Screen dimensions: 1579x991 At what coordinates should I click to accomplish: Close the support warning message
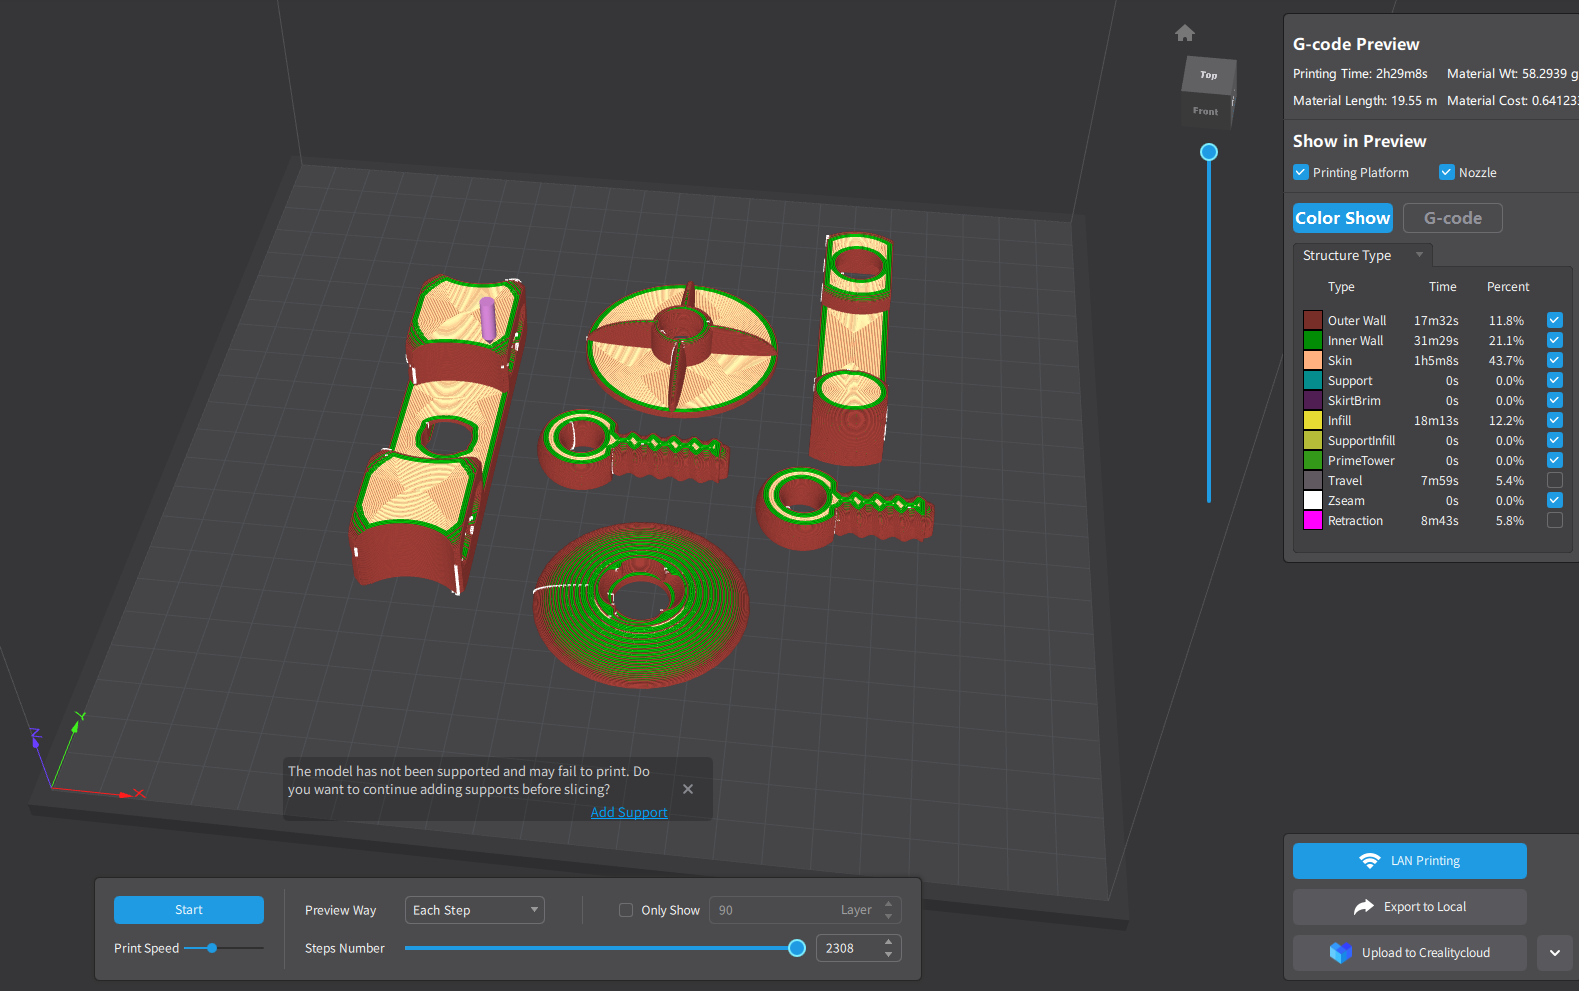click(x=688, y=789)
